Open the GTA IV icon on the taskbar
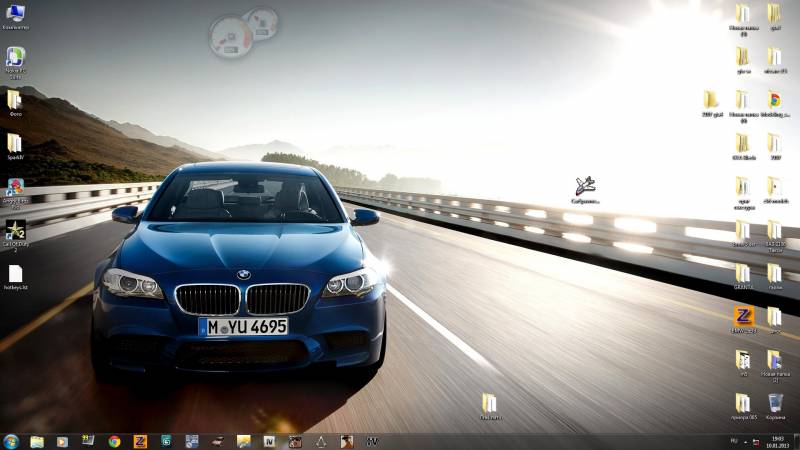This screenshot has height=450, width=800. click(x=269, y=441)
